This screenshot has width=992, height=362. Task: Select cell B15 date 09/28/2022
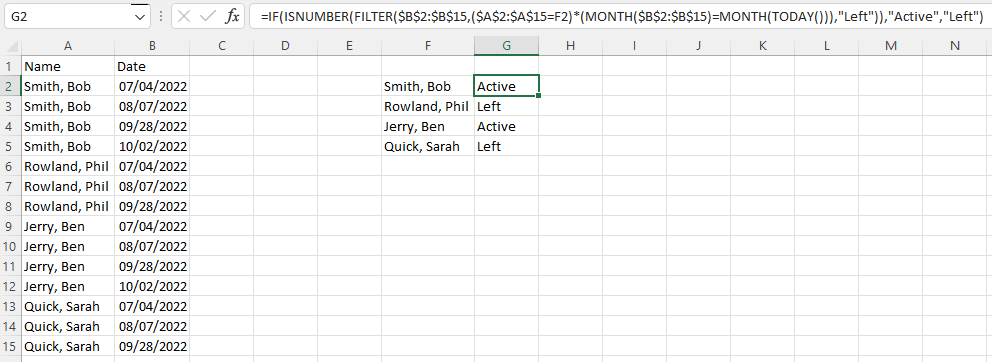152,347
